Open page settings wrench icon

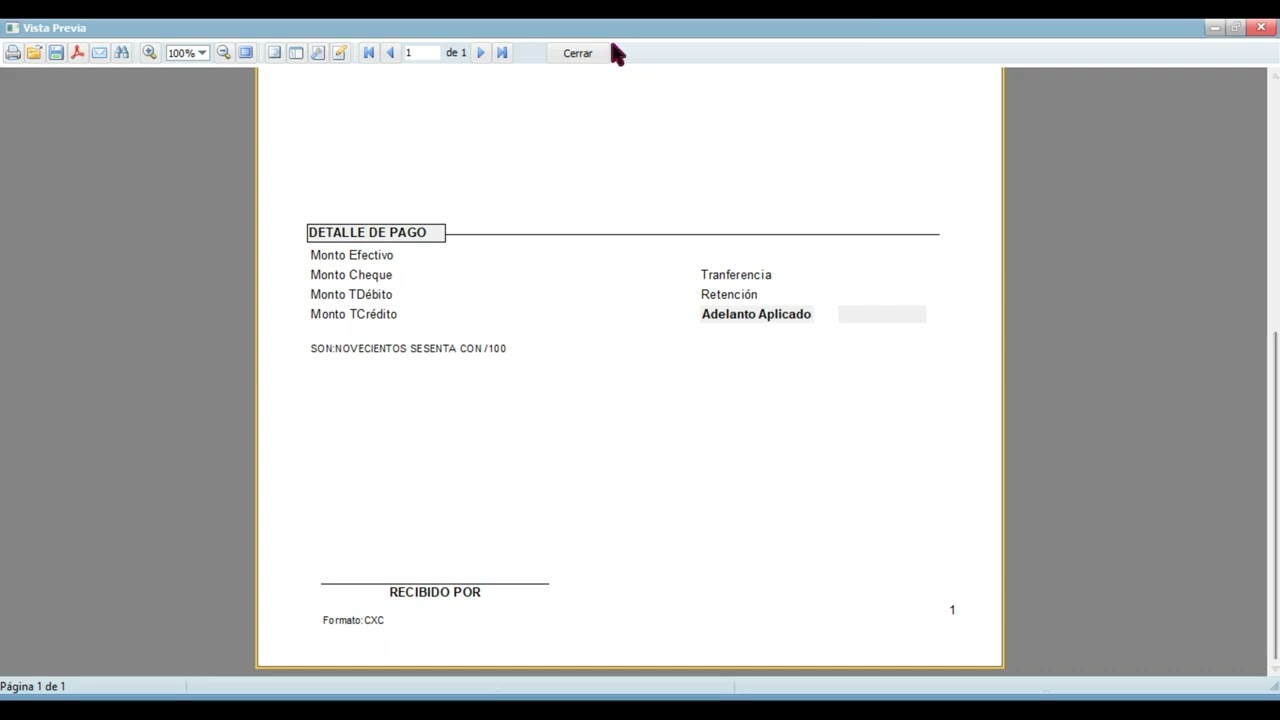coord(318,53)
